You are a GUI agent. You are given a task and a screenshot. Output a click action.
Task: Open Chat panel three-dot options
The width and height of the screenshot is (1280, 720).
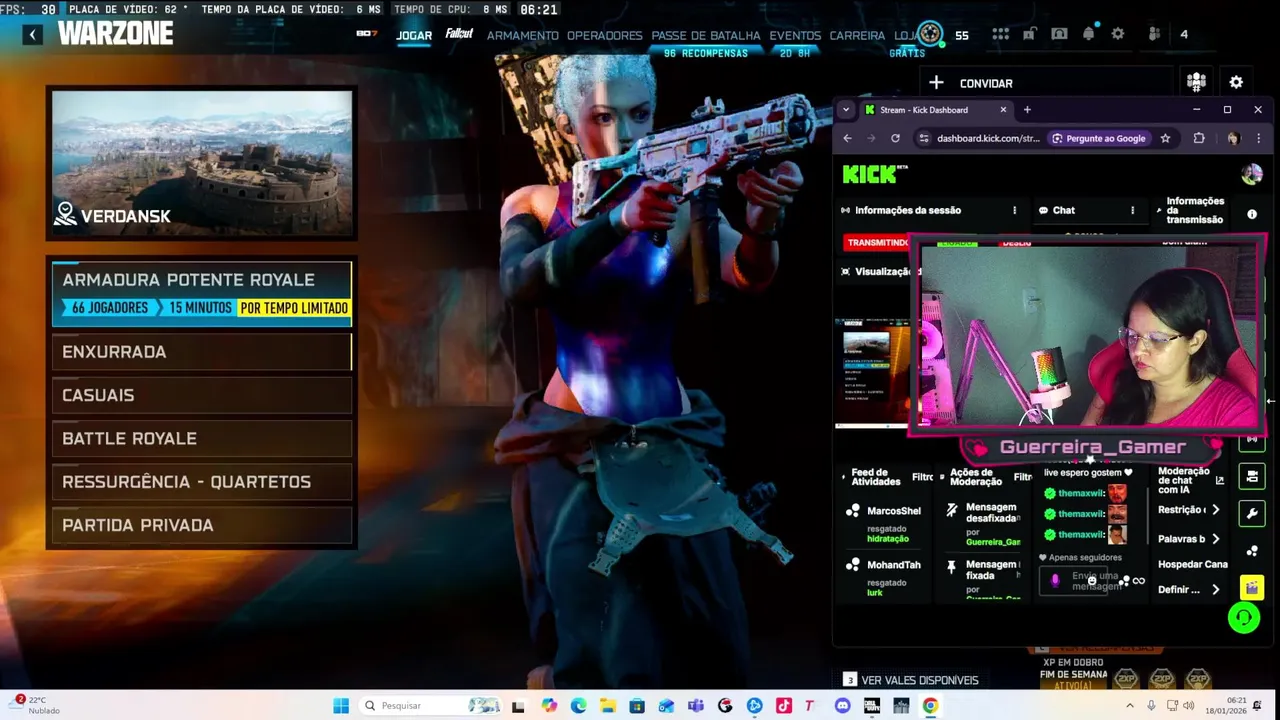(1132, 210)
